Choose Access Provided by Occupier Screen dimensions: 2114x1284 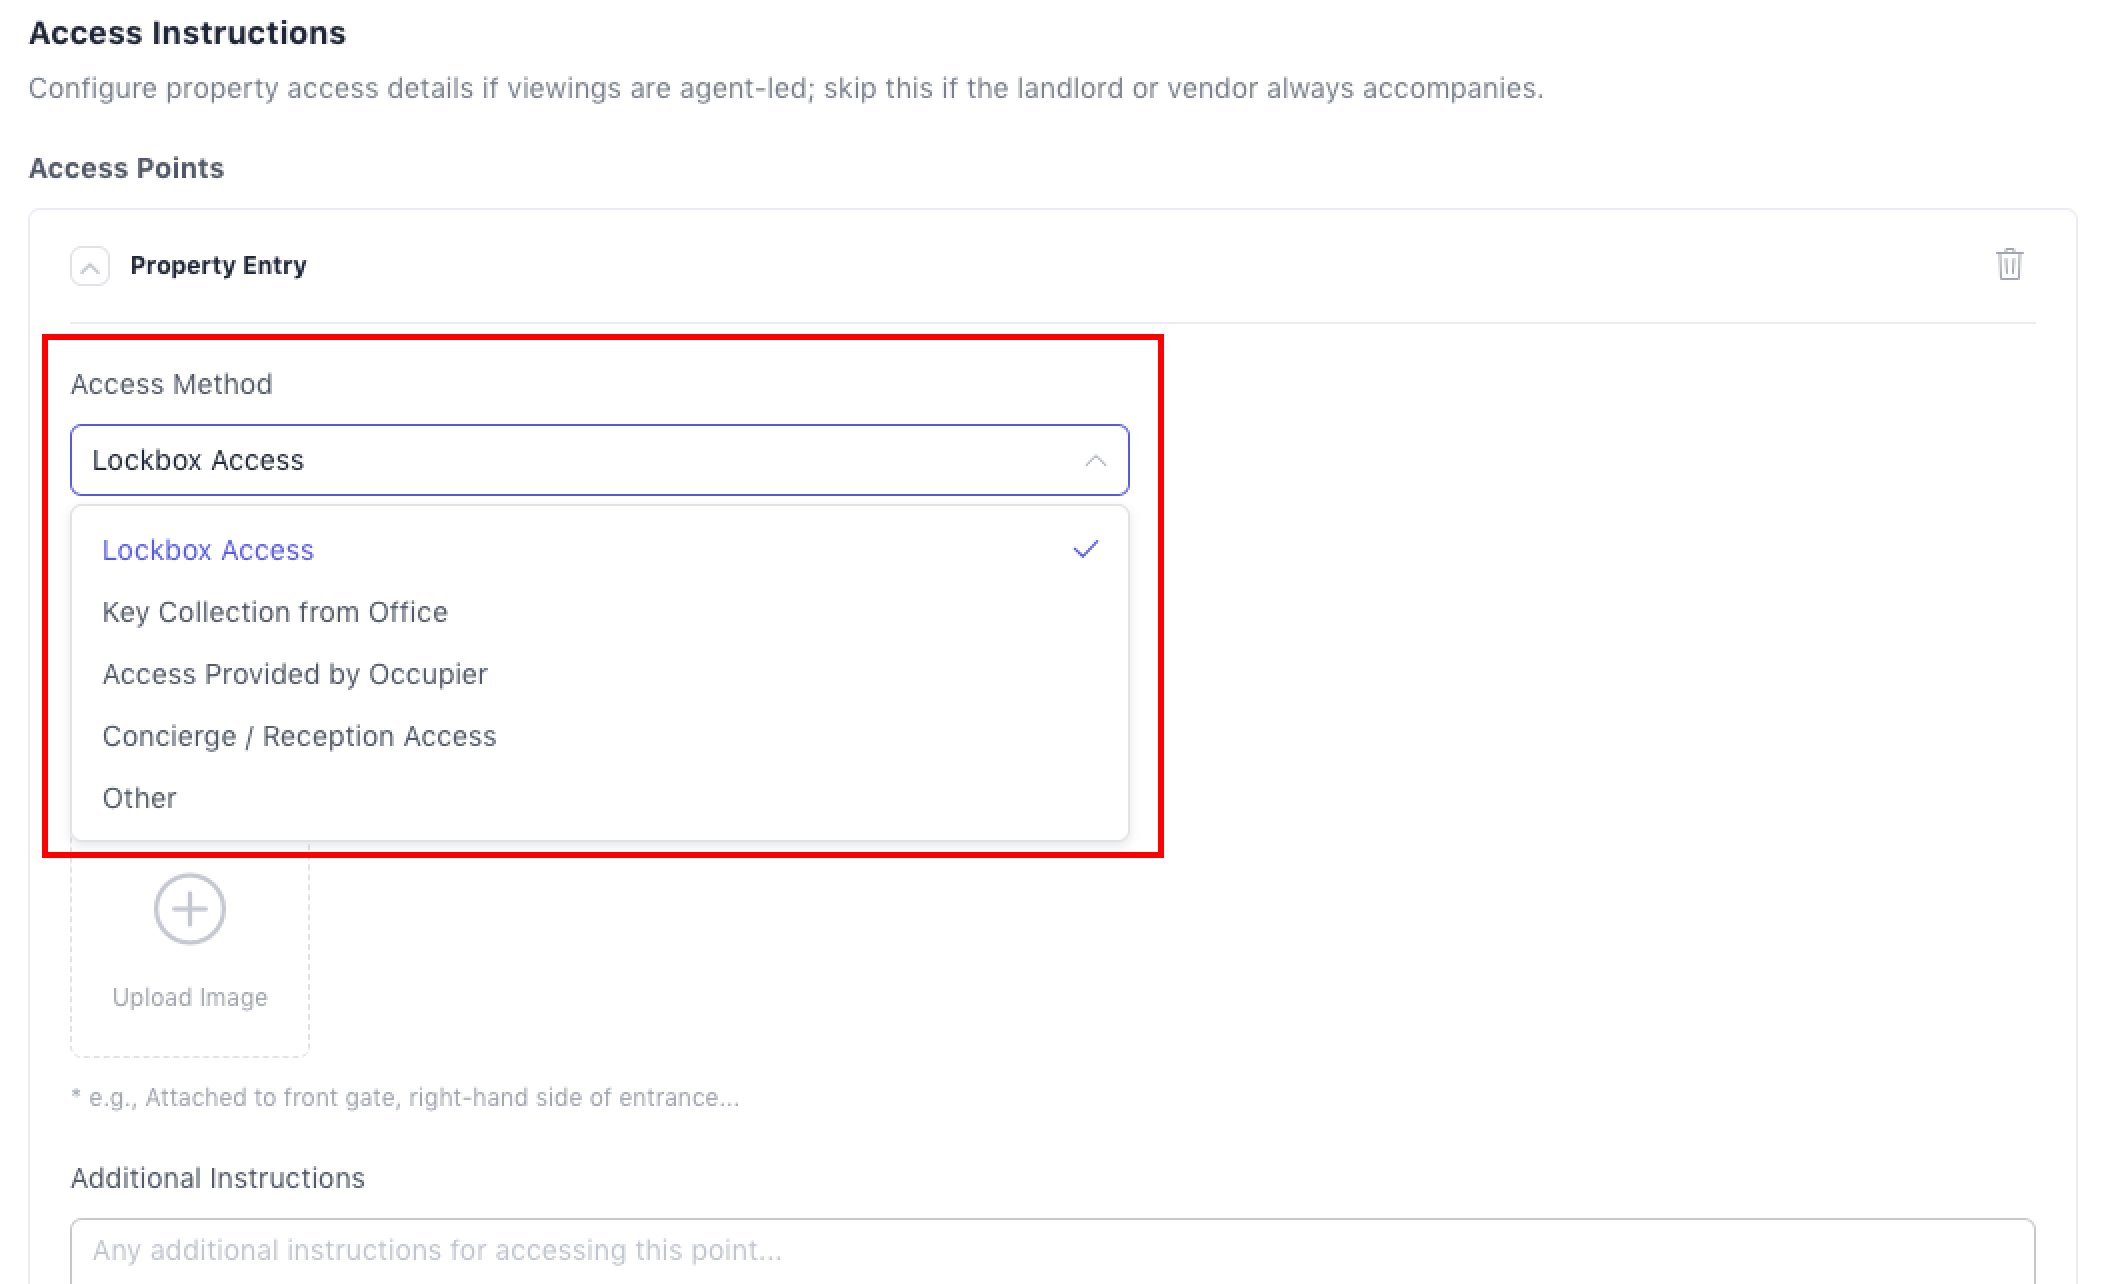295,674
